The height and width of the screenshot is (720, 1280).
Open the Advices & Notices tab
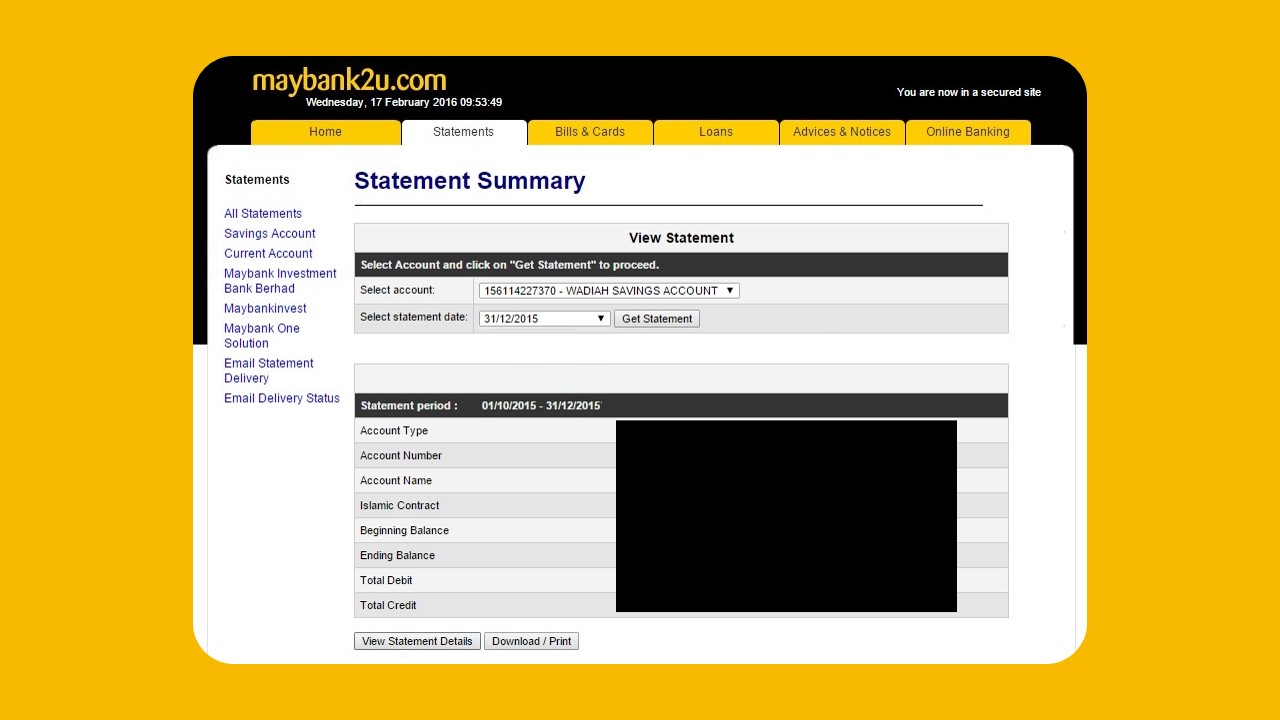tap(842, 132)
